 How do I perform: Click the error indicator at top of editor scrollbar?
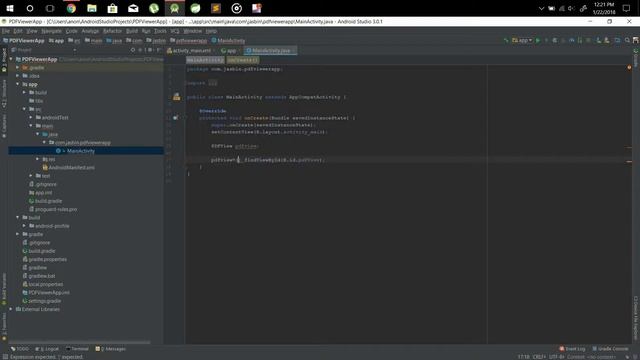pyautogui.click(x=629, y=67)
